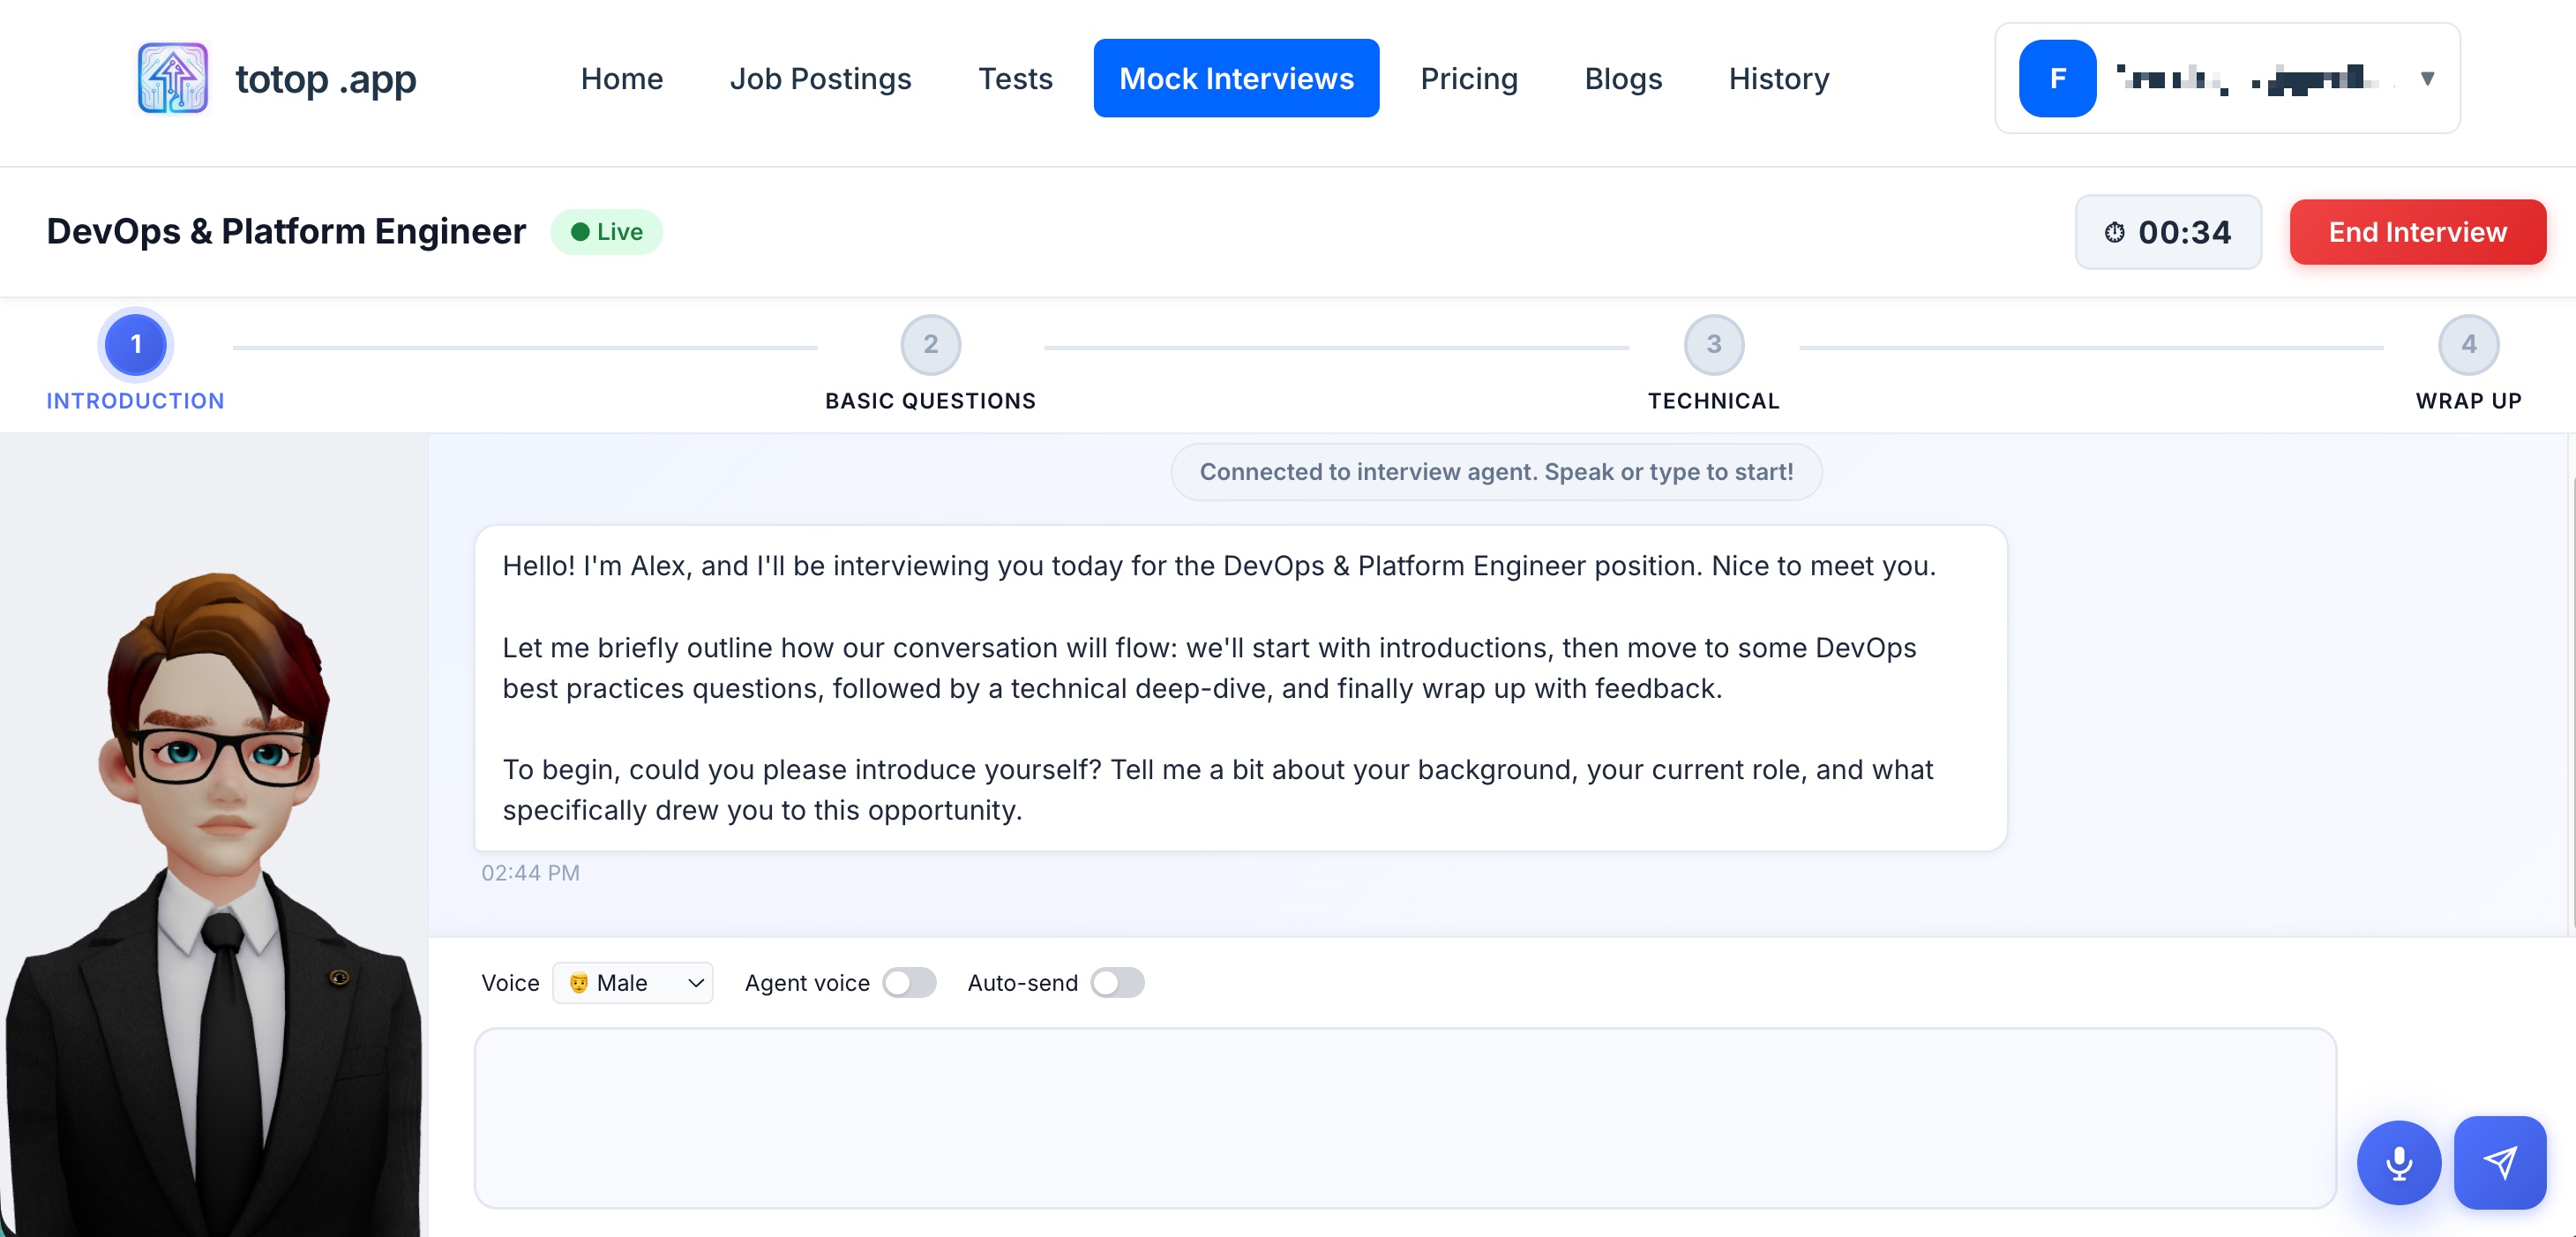Open the Voice Male dropdown
The width and height of the screenshot is (2576, 1237).
pos(633,982)
